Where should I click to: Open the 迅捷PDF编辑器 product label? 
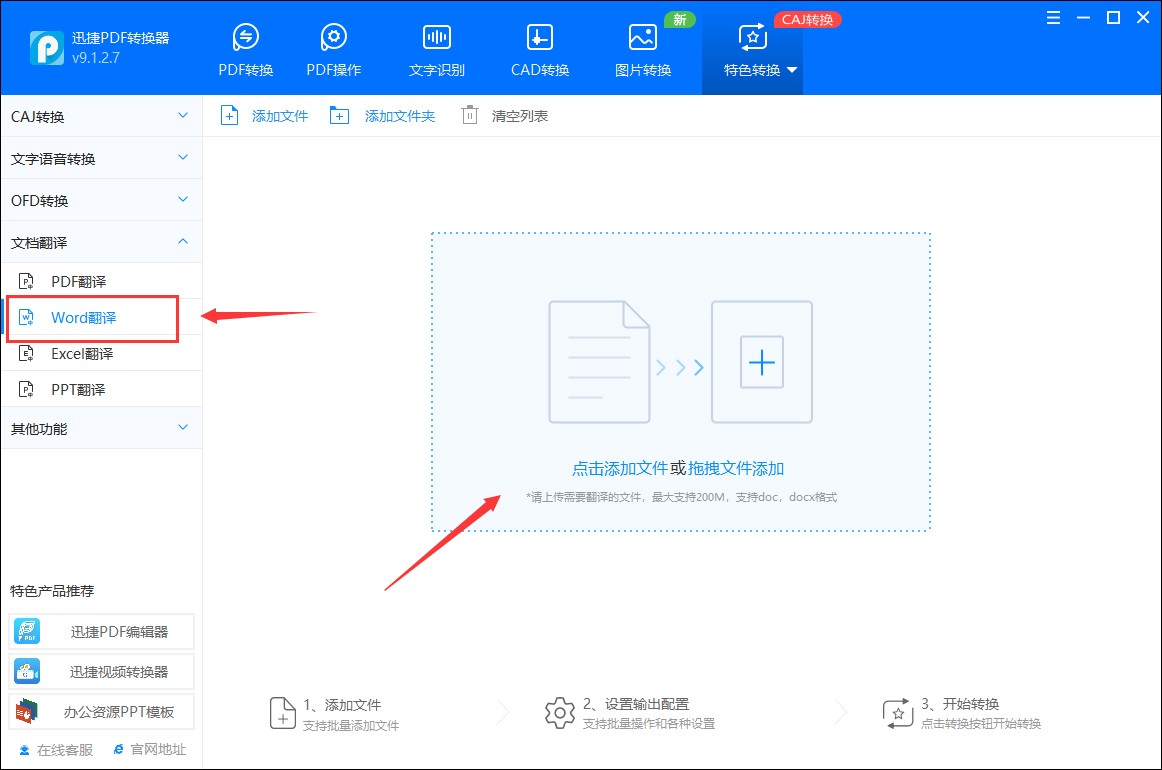pyautogui.click(x=119, y=632)
